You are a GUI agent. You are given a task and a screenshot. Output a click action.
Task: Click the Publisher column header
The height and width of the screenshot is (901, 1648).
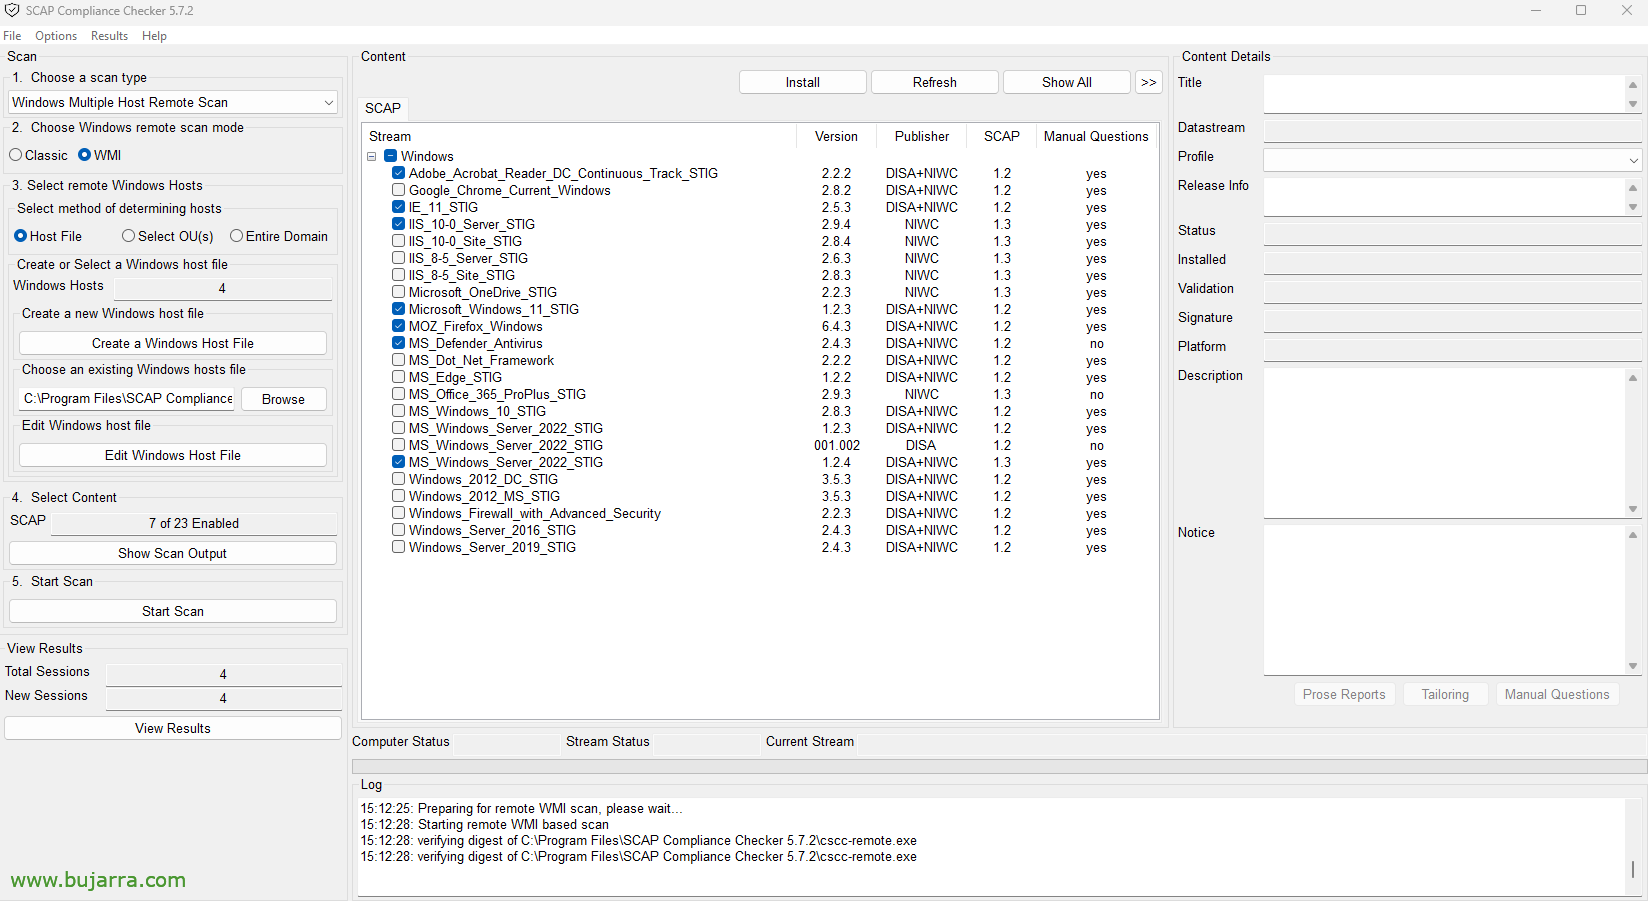tap(922, 136)
